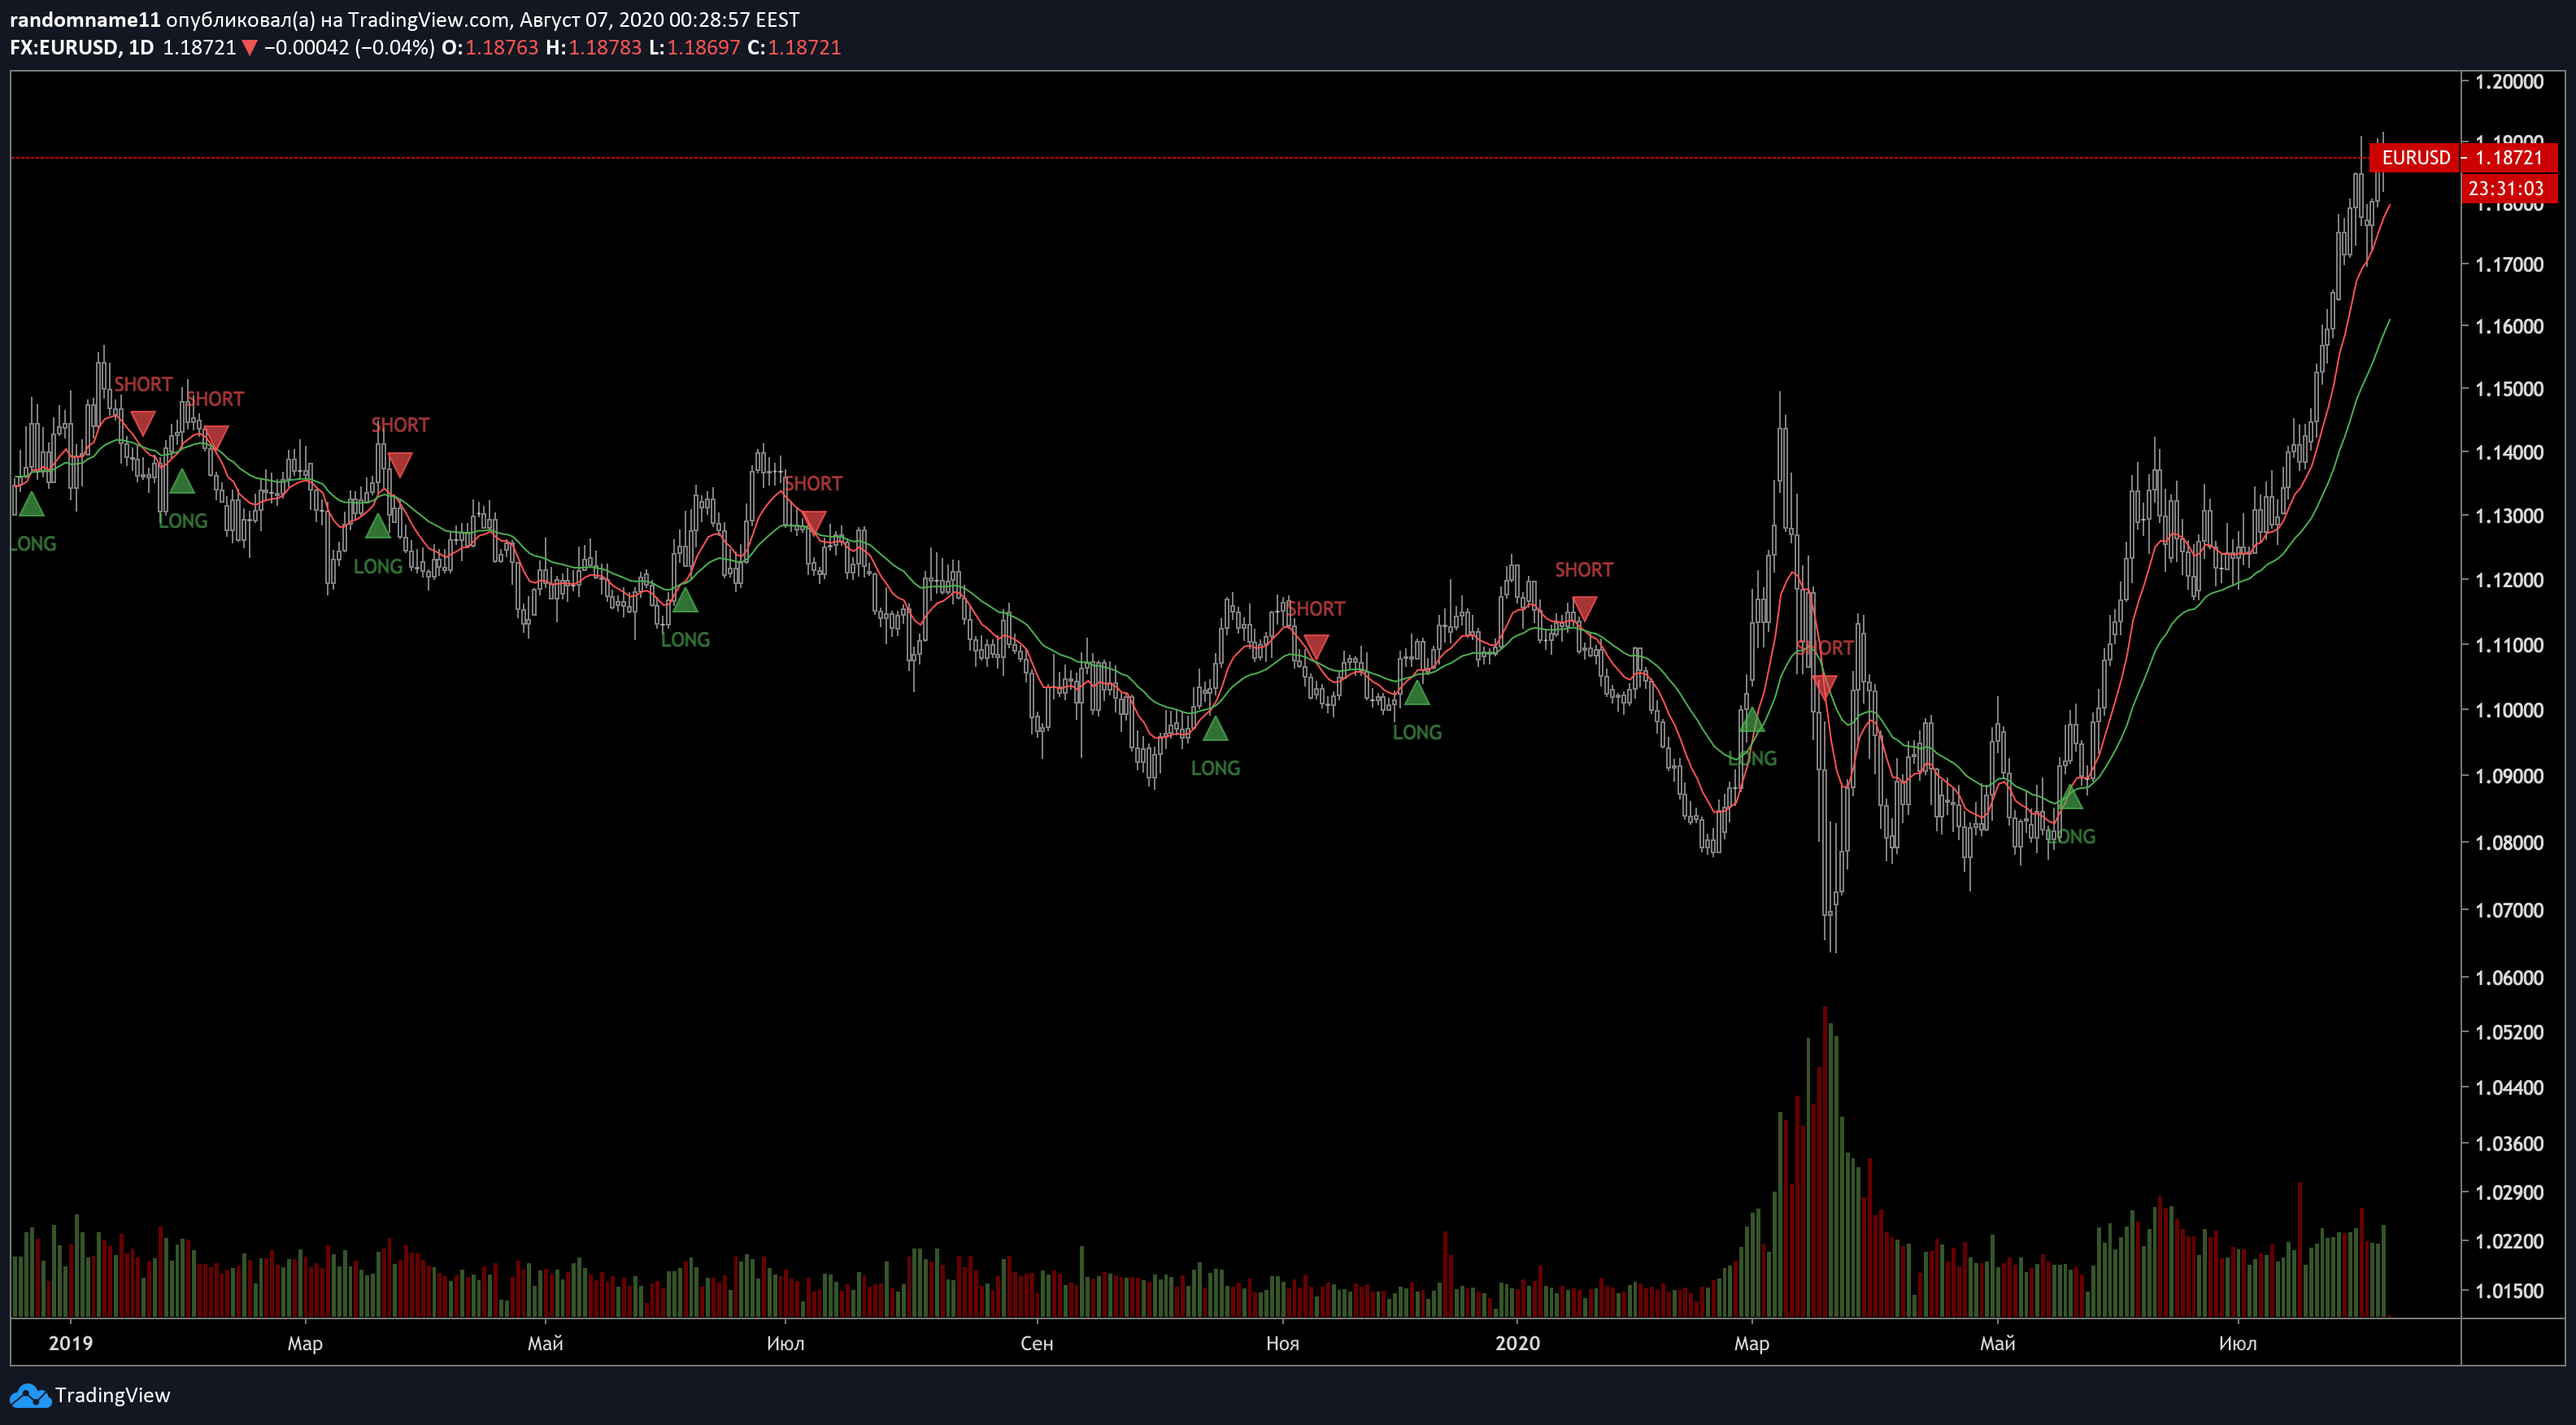Select the change value −0.00042 (−0.04%)
2576x1425 pixels.
point(349,47)
